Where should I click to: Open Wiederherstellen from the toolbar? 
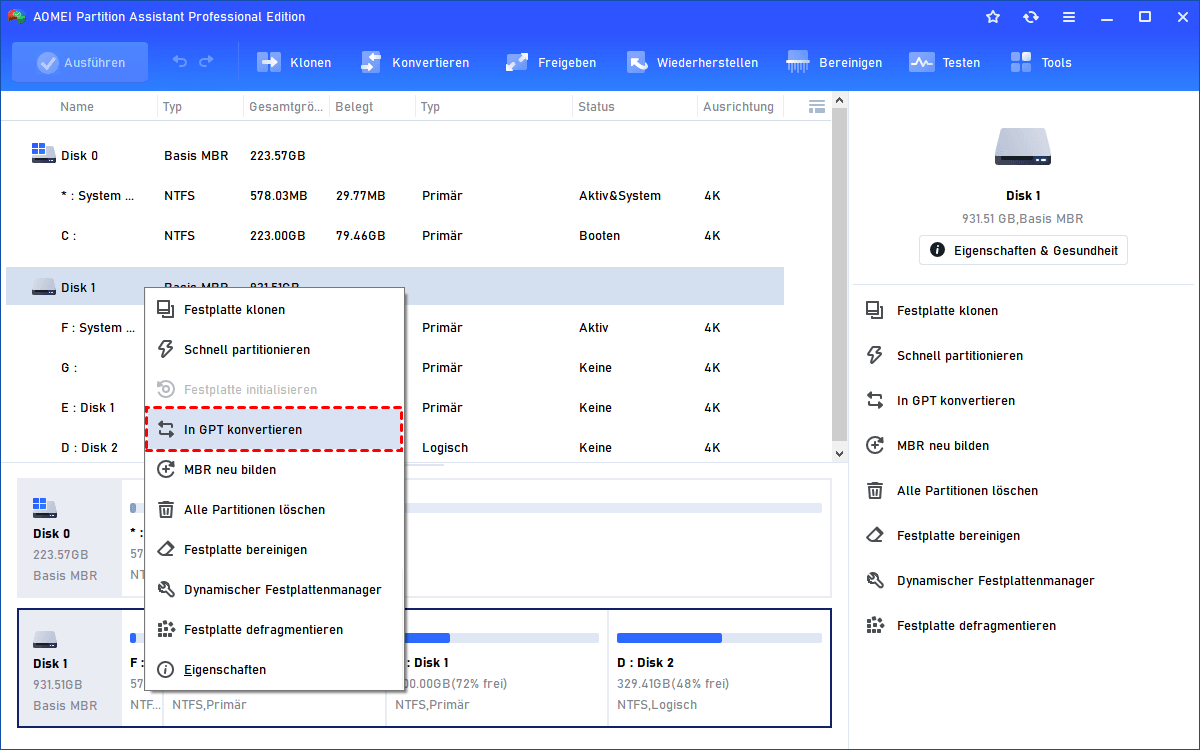tap(638, 62)
